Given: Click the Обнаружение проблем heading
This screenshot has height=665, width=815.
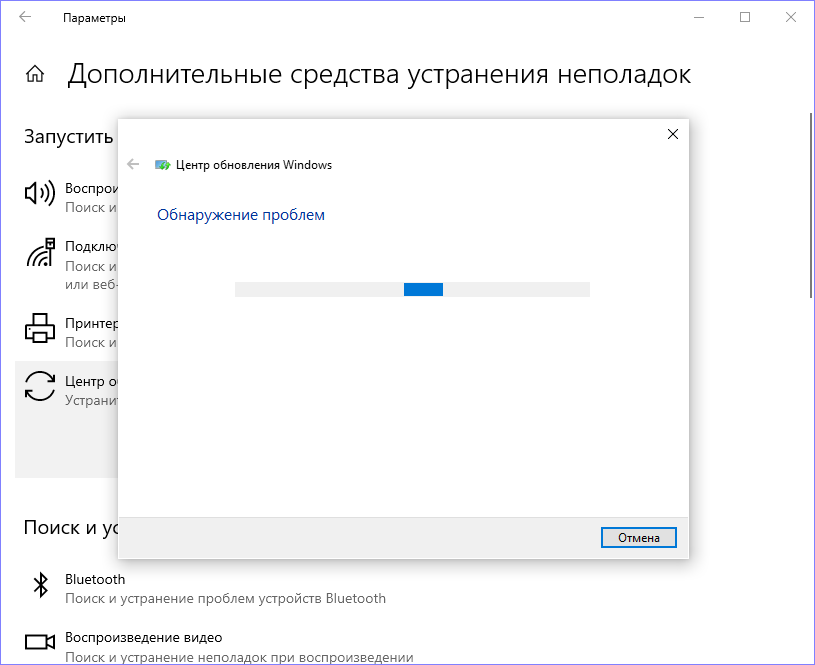Looking at the screenshot, I should click(241, 215).
